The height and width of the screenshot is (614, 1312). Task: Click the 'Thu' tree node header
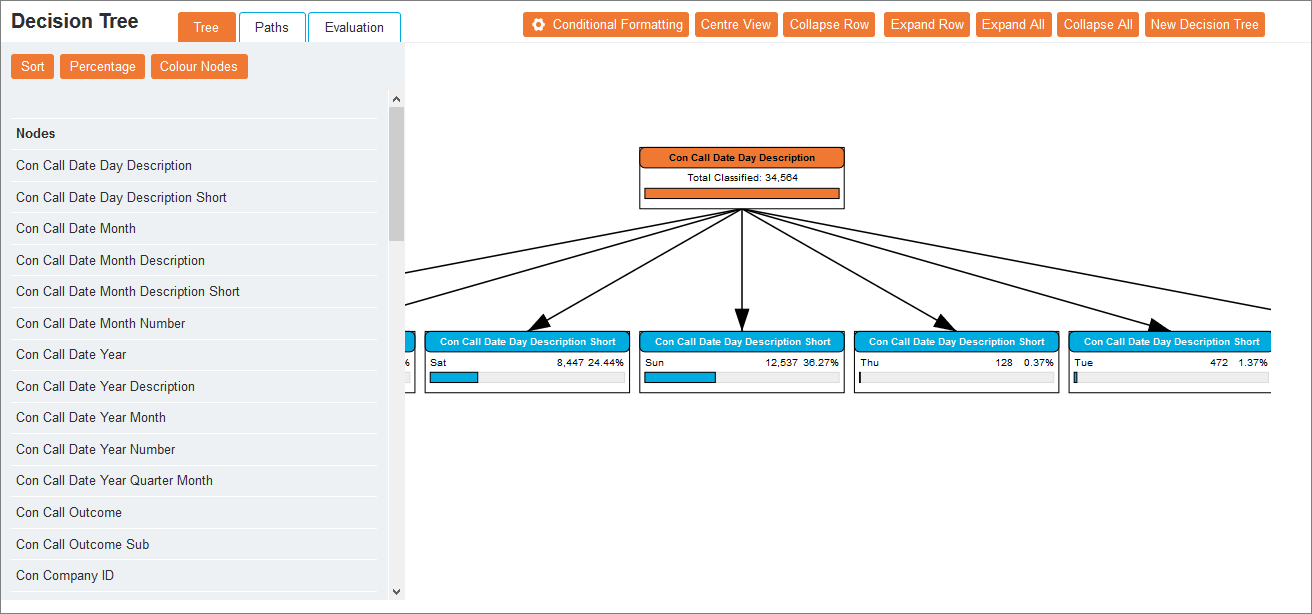956,342
